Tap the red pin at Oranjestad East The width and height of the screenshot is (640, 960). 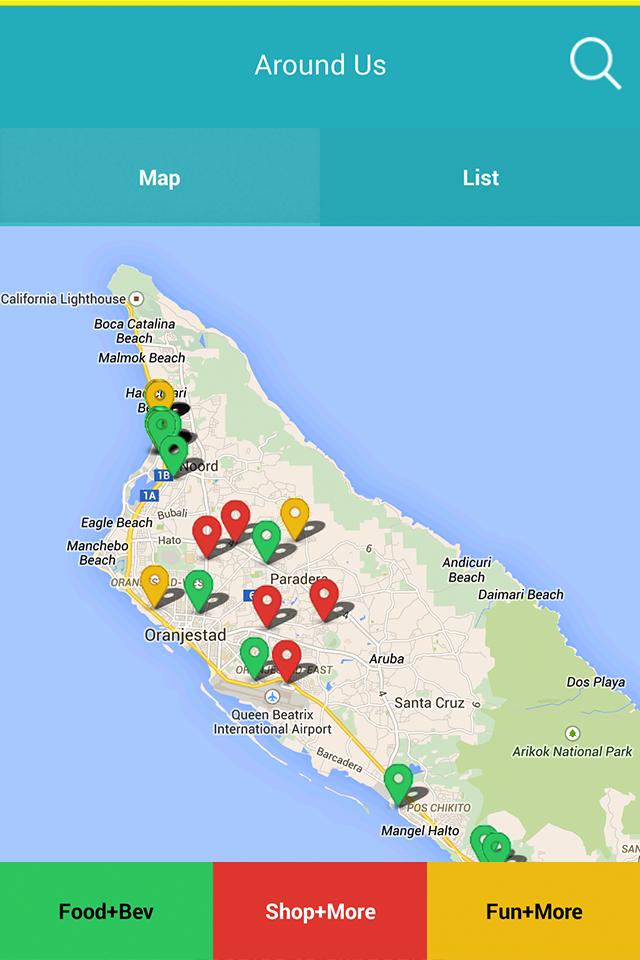(287, 661)
